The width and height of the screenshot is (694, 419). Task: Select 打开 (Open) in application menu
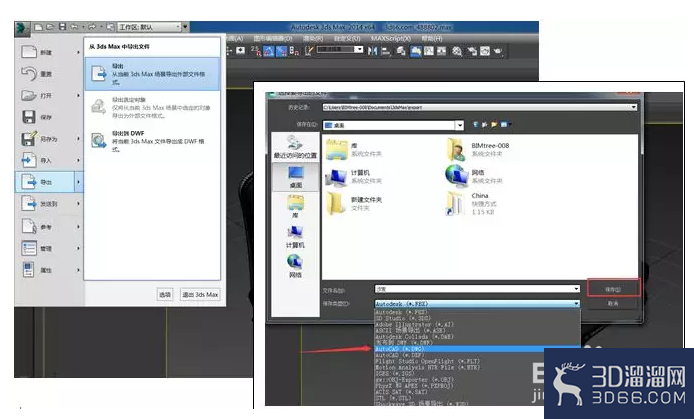tap(48, 95)
